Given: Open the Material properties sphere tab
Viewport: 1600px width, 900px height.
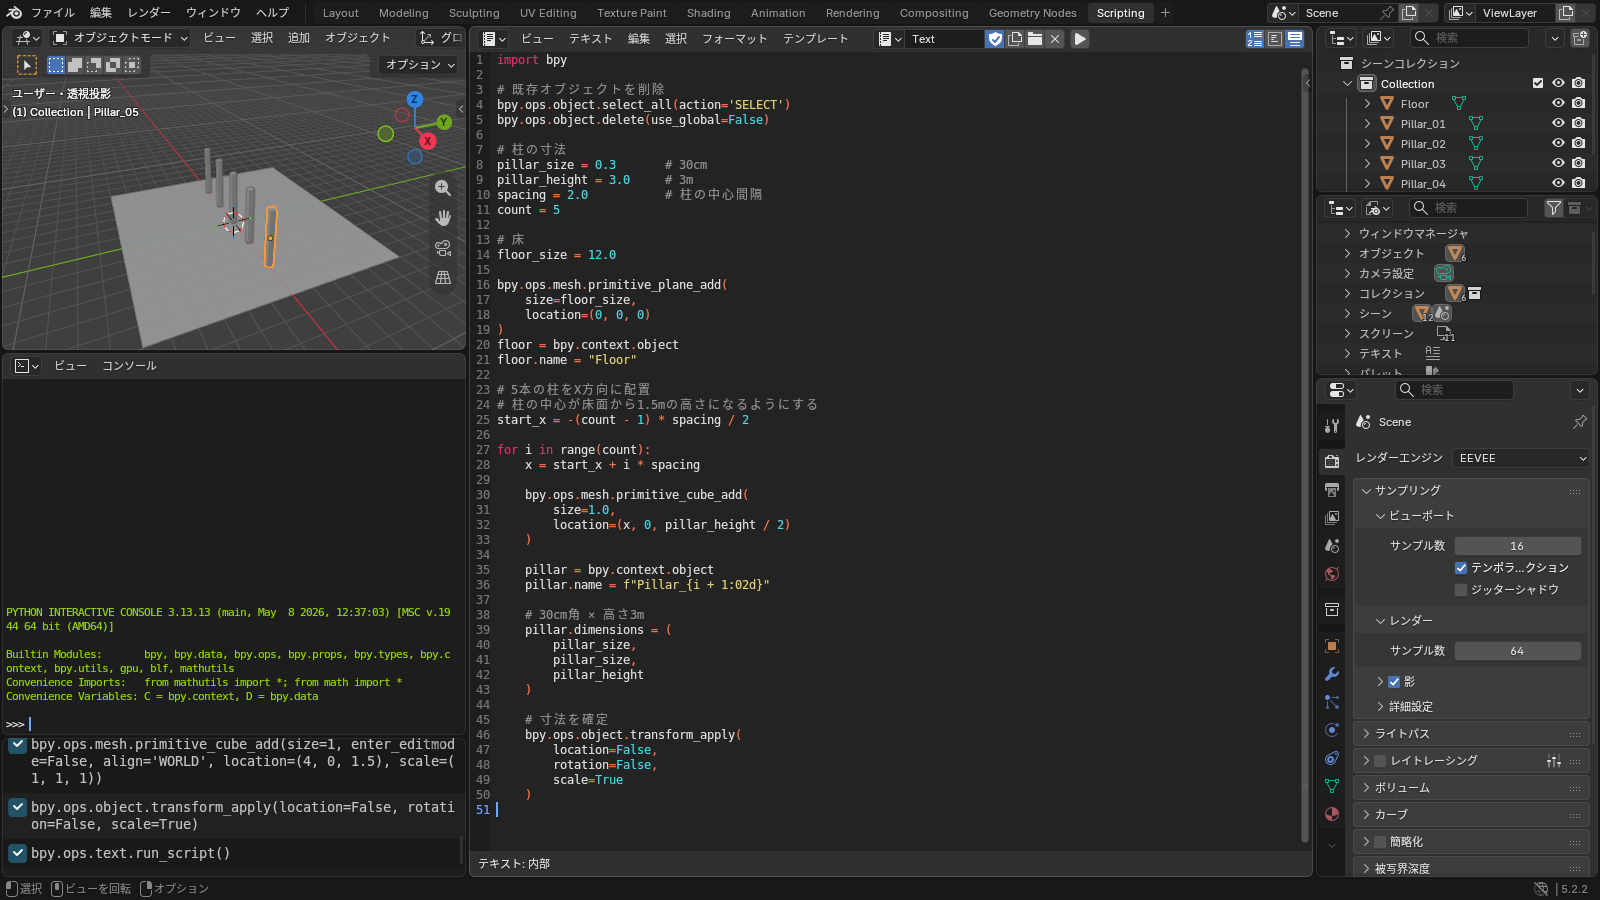Looking at the screenshot, I should pyautogui.click(x=1332, y=814).
